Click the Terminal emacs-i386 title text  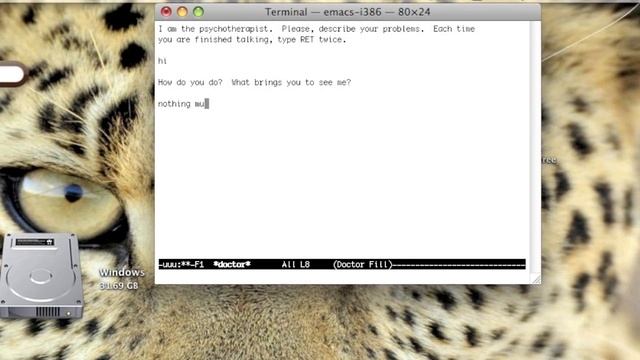click(347, 12)
